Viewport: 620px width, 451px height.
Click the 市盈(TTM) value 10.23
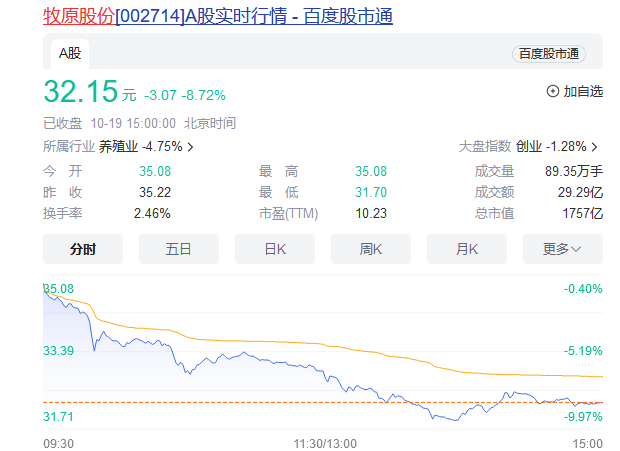tap(371, 213)
